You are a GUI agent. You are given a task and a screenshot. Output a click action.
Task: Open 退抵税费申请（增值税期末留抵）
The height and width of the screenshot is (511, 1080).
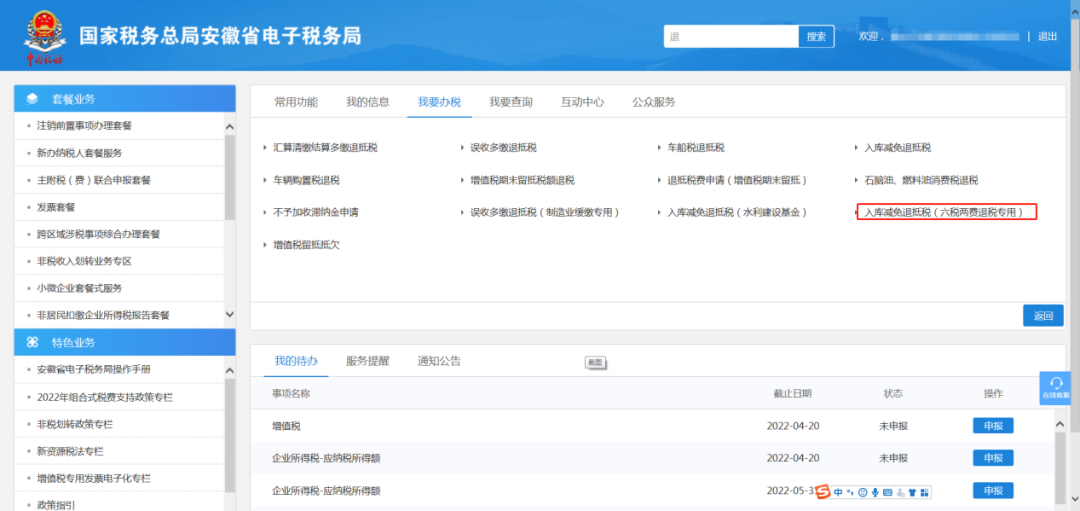click(737, 180)
